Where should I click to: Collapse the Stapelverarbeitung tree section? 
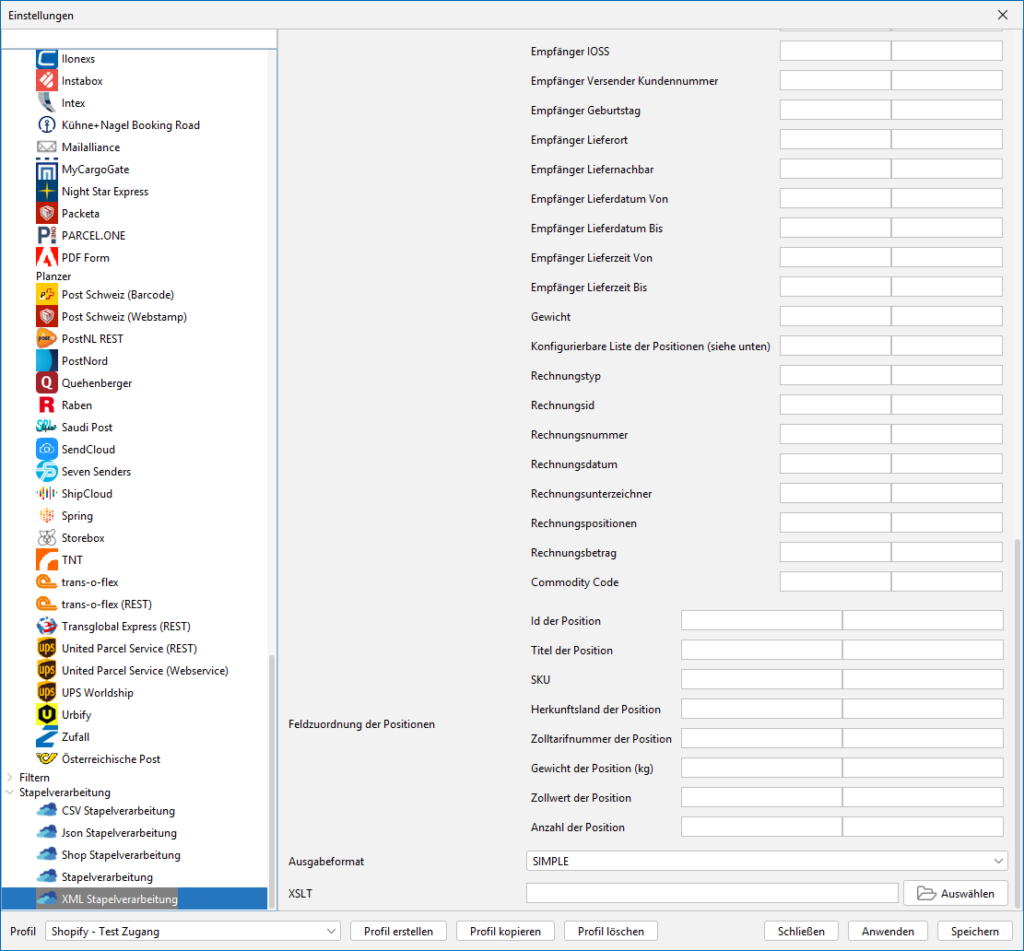pyautogui.click(x=10, y=793)
